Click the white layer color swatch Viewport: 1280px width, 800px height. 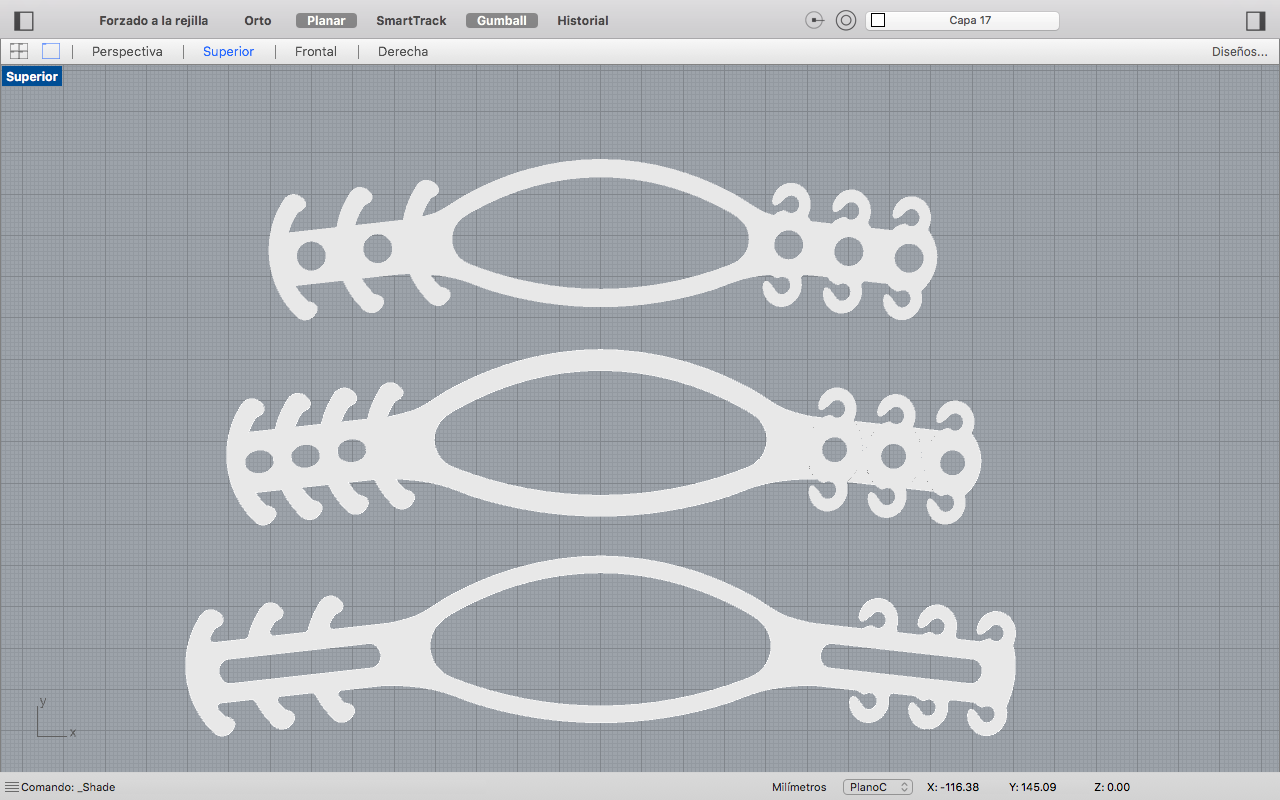click(878, 20)
